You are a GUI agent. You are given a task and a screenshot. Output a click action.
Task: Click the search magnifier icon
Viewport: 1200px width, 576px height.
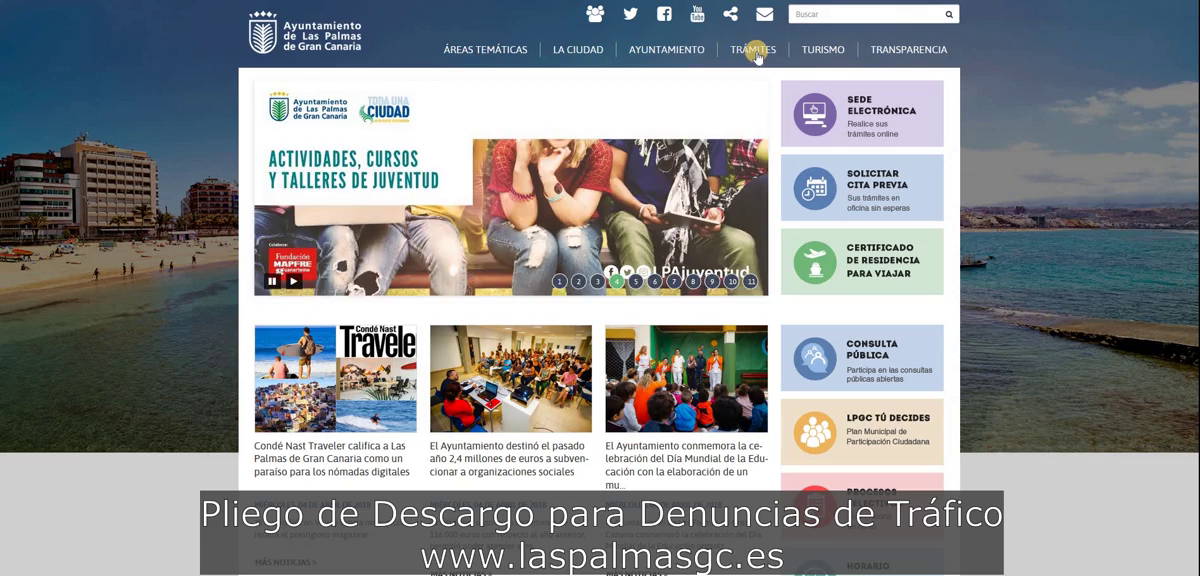[x=949, y=14]
